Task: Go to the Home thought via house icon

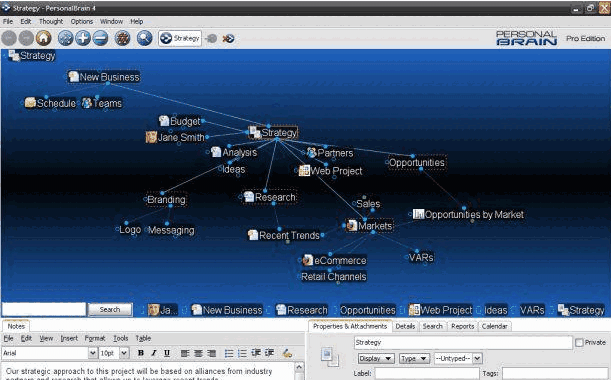Action: point(44,38)
